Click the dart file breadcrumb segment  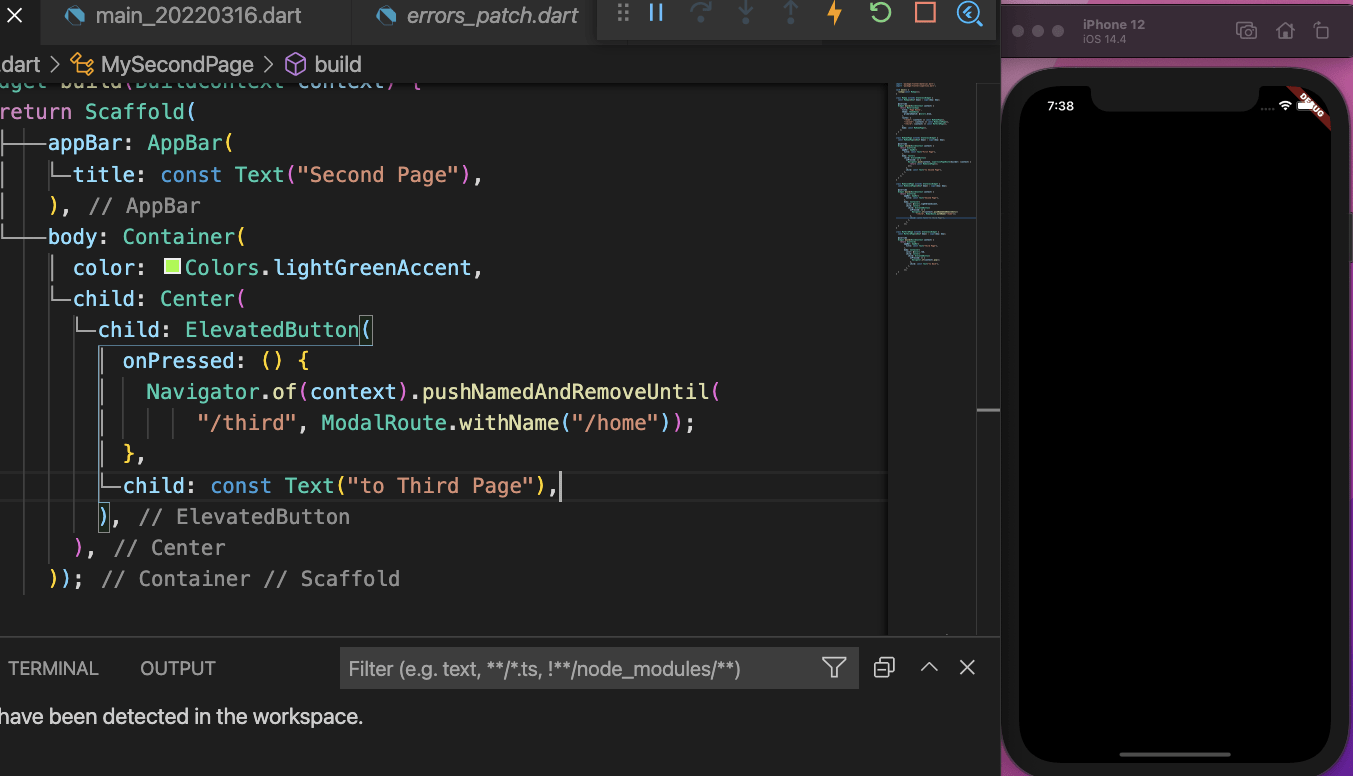click(x=20, y=65)
